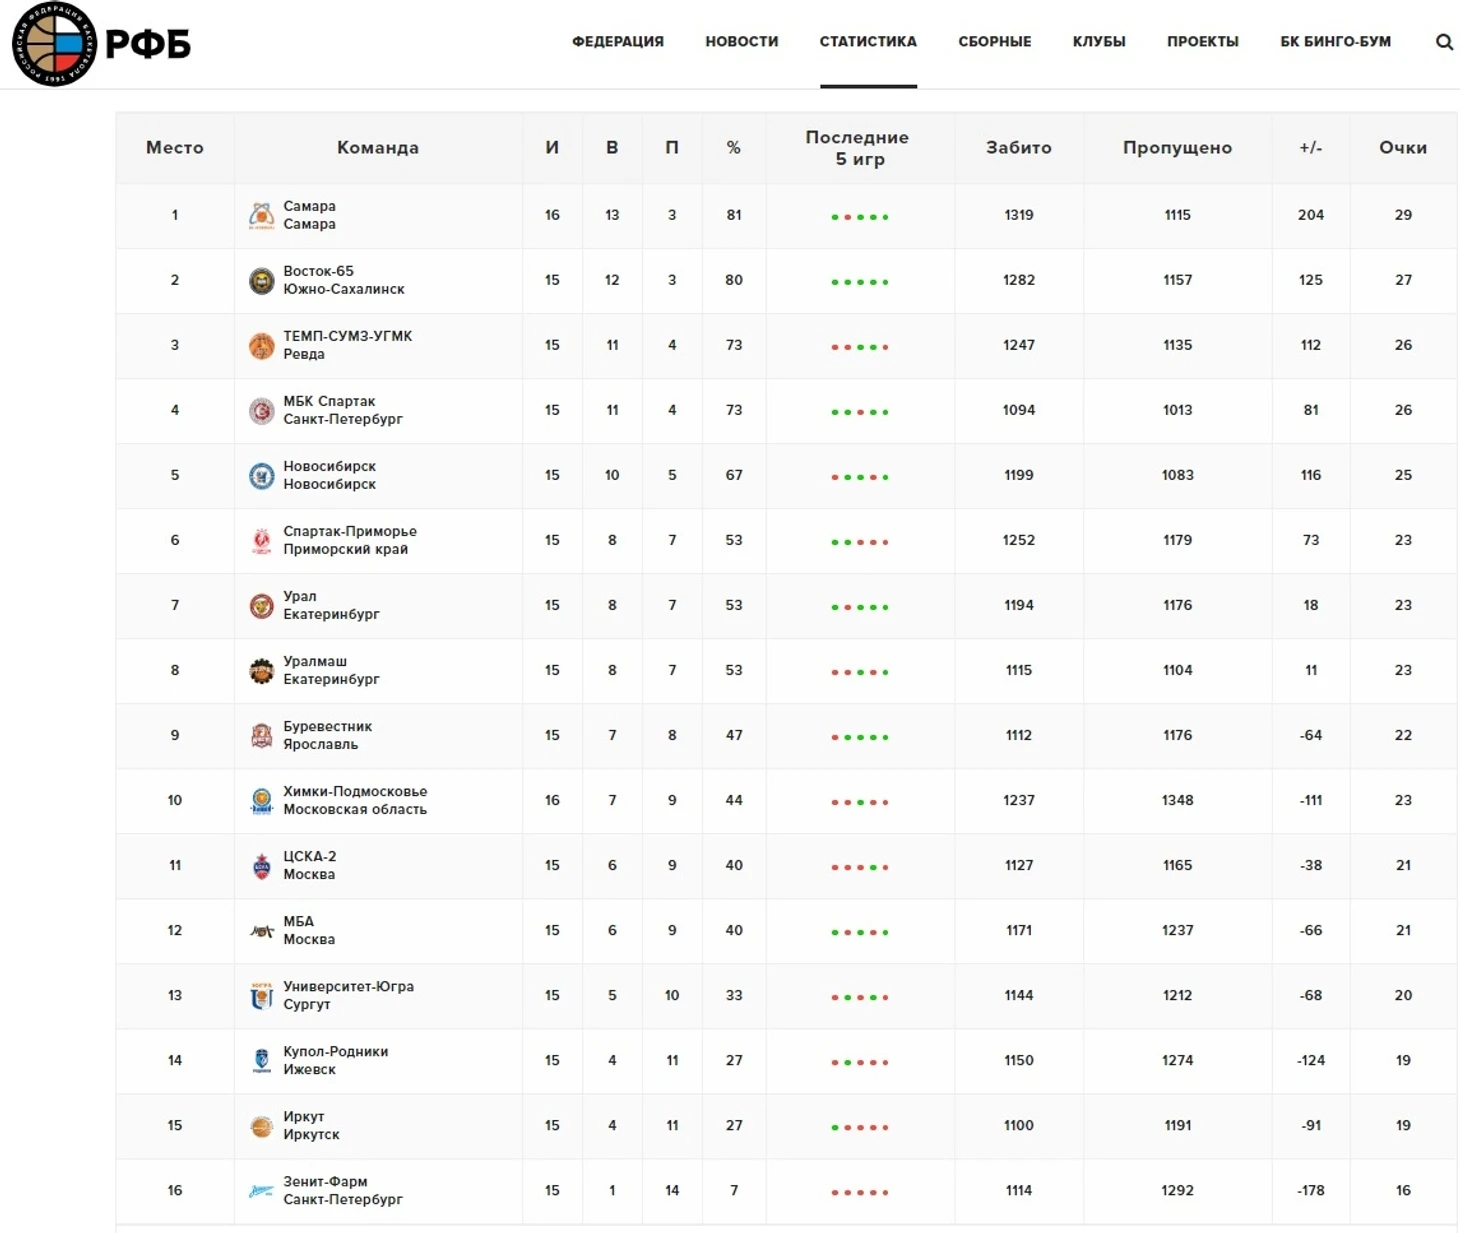Click Самара's point differential 204
The width and height of the screenshot is (1460, 1233).
1311,215
